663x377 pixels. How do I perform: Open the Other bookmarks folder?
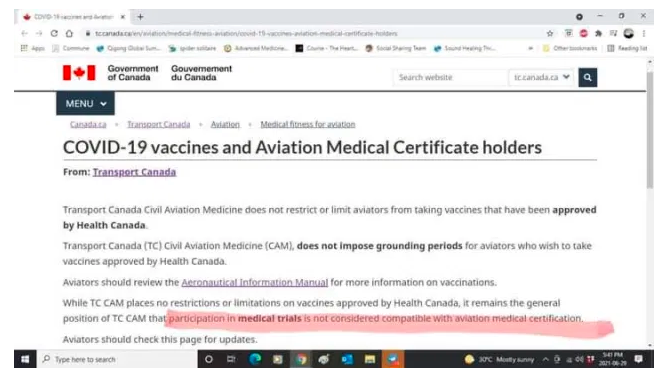(x=570, y=48)
